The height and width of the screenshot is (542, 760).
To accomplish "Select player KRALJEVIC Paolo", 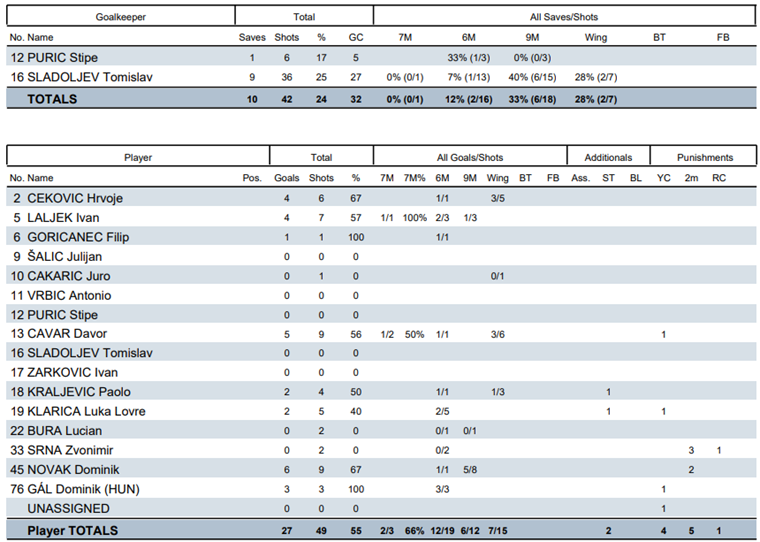I will click(79, 392).
